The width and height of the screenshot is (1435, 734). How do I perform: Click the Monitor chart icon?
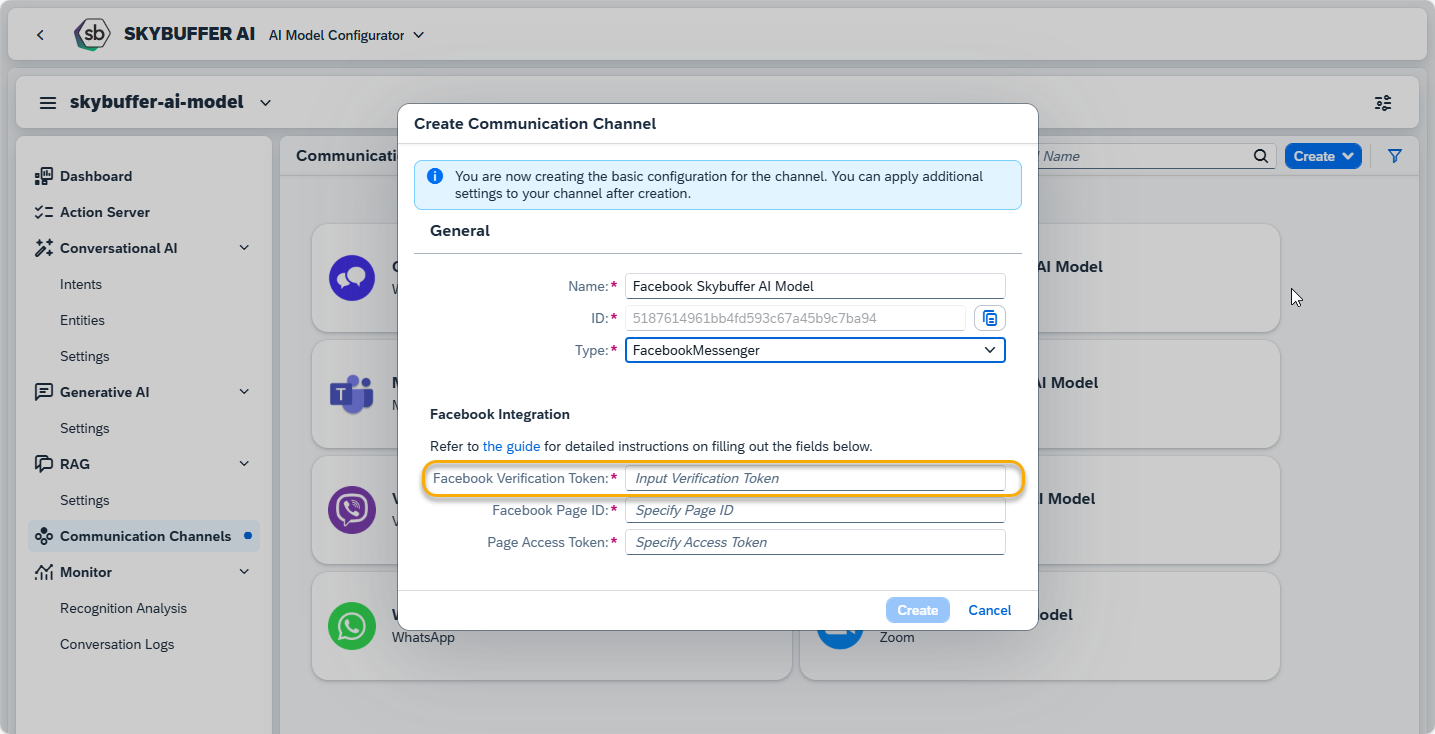[43, 572]
